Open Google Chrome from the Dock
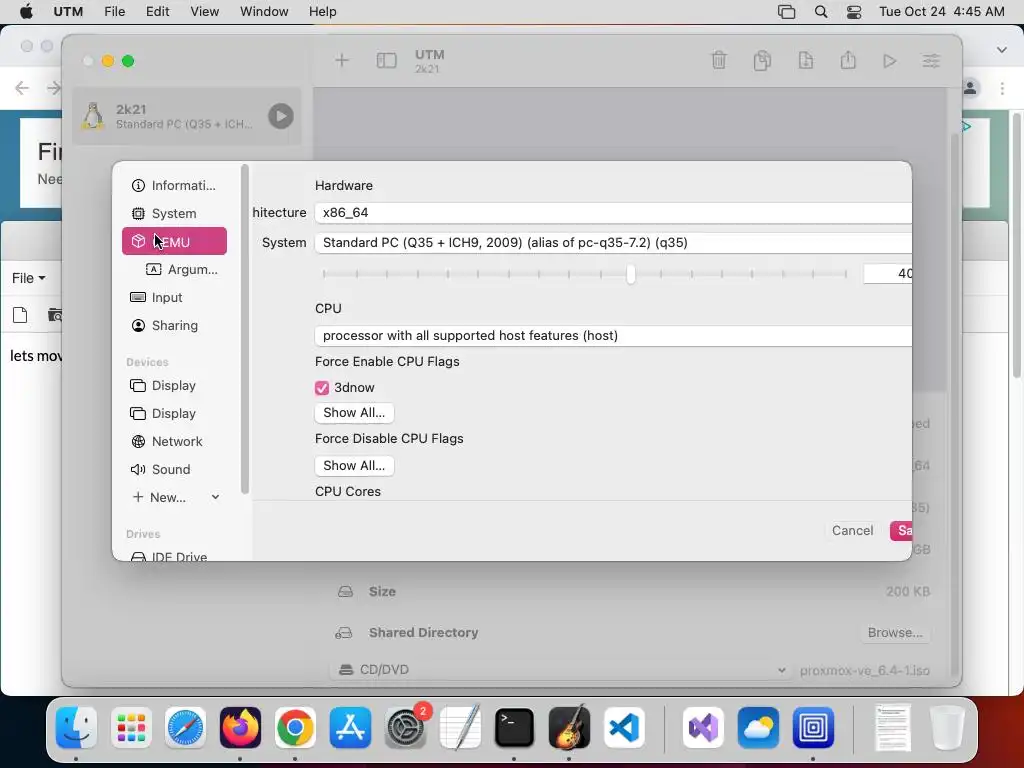Image resolution: width=1024 pixels, height=768 pixels. tap(295, 727)
